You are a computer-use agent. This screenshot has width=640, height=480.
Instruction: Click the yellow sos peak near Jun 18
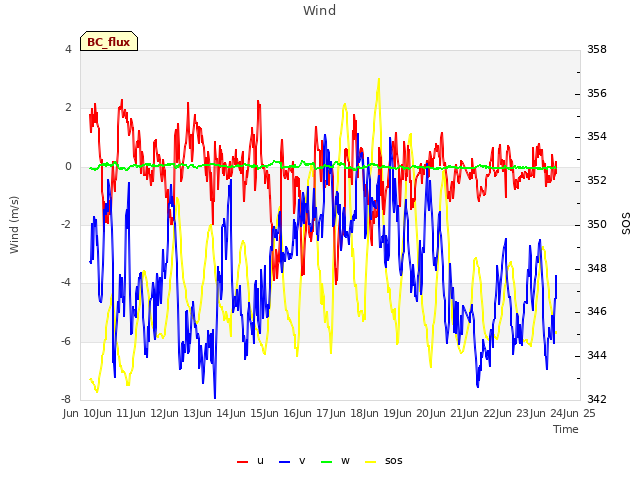click(x=379, y=79)
